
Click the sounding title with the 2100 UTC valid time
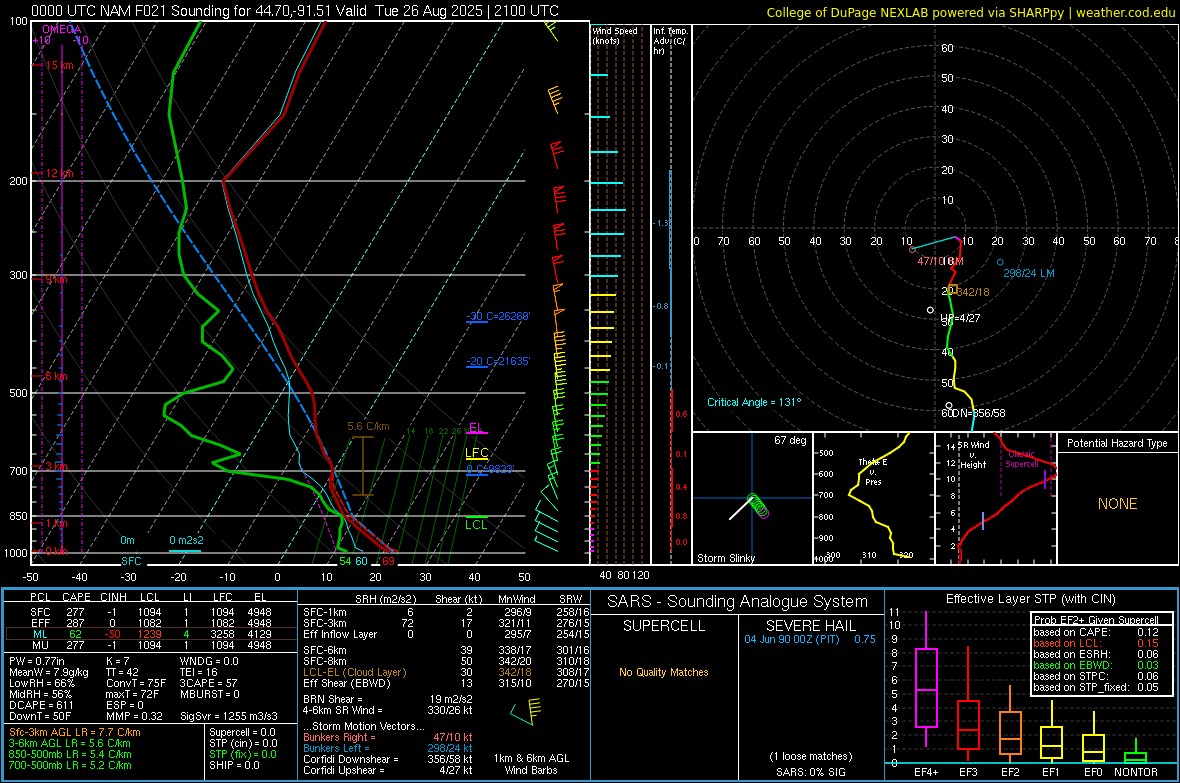(x=295, y=11)
